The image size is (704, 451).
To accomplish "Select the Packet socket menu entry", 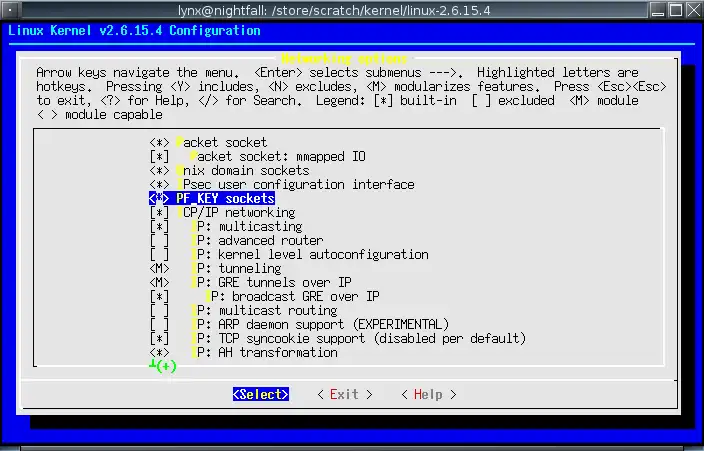I will click(x=221, y=143).
